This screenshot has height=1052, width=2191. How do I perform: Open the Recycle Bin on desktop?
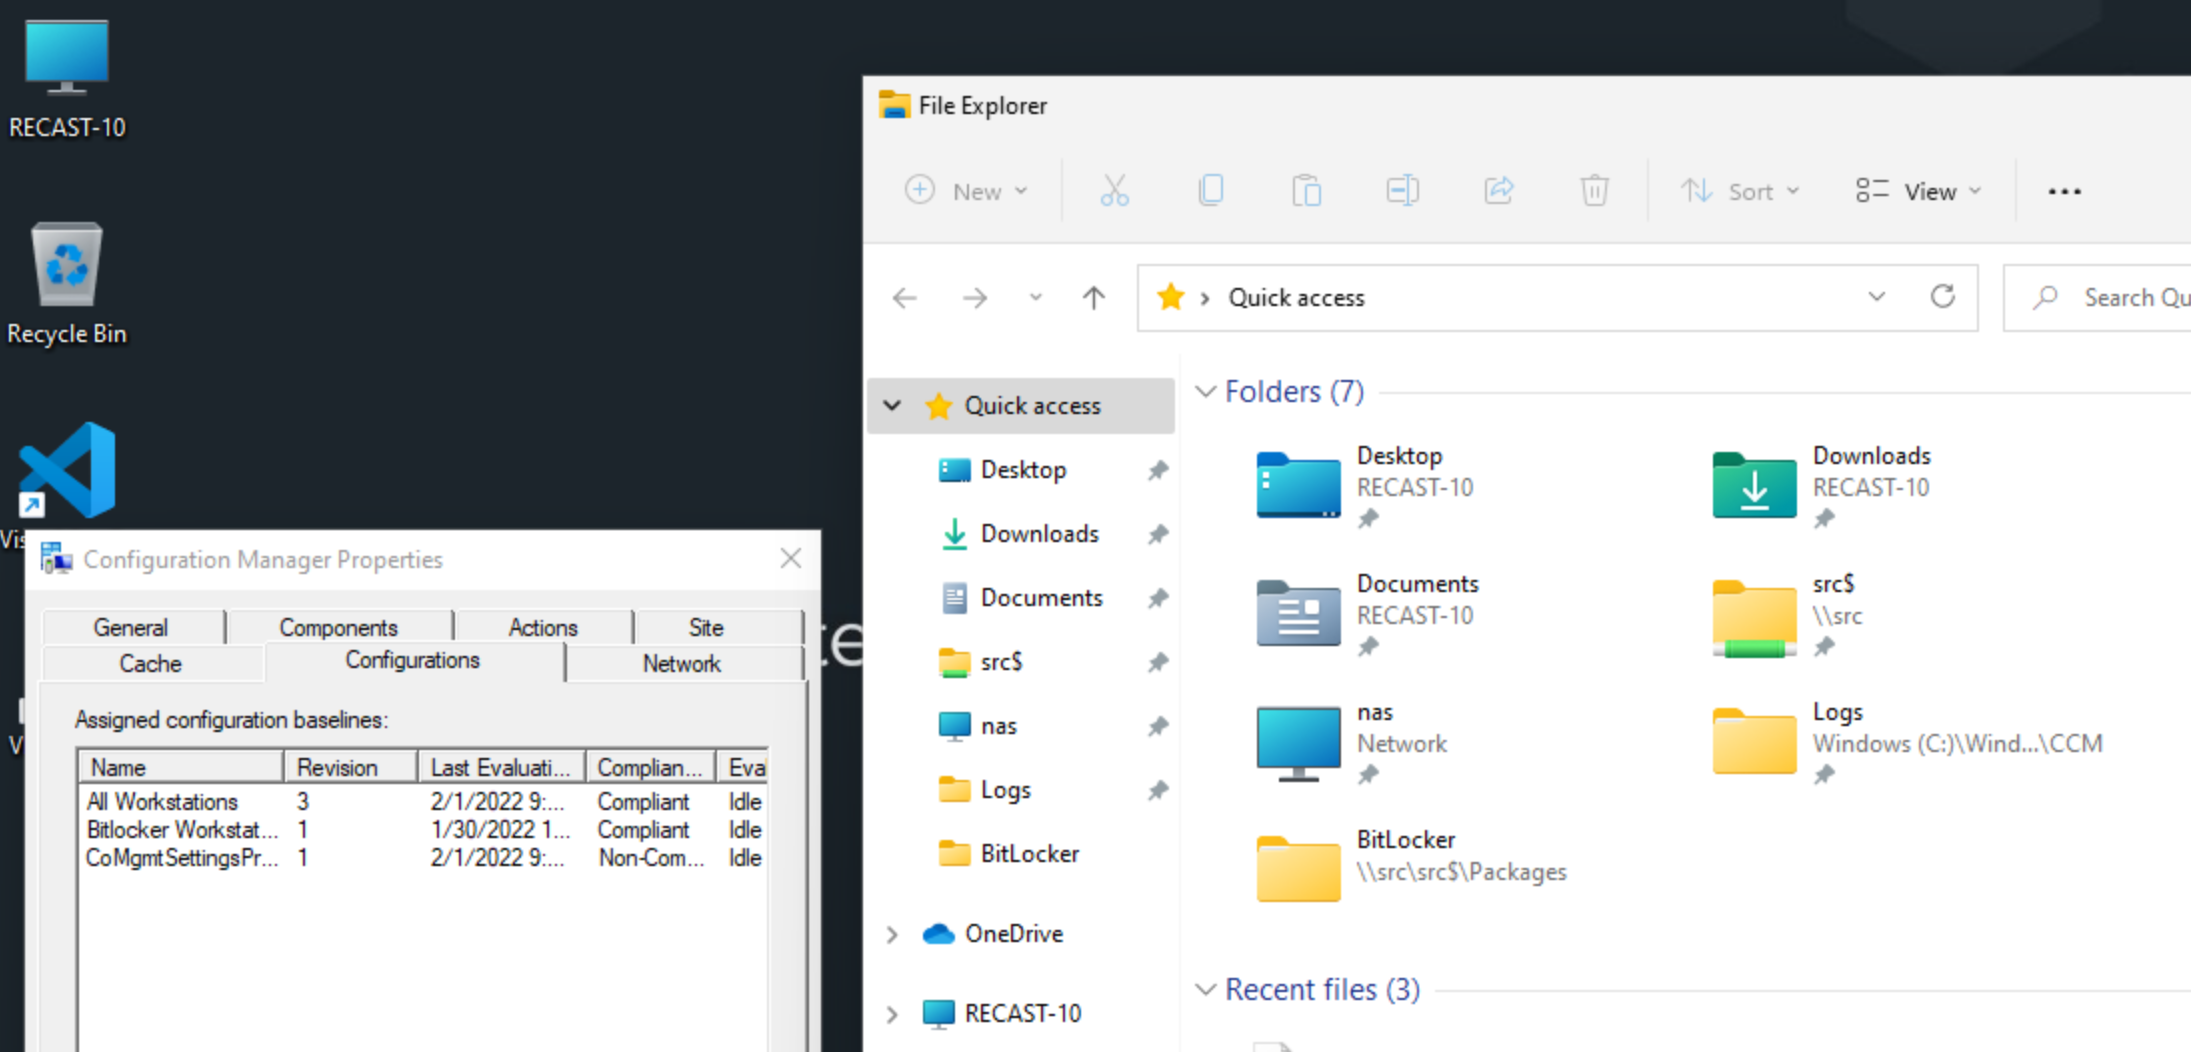click(x=67, y=266)
